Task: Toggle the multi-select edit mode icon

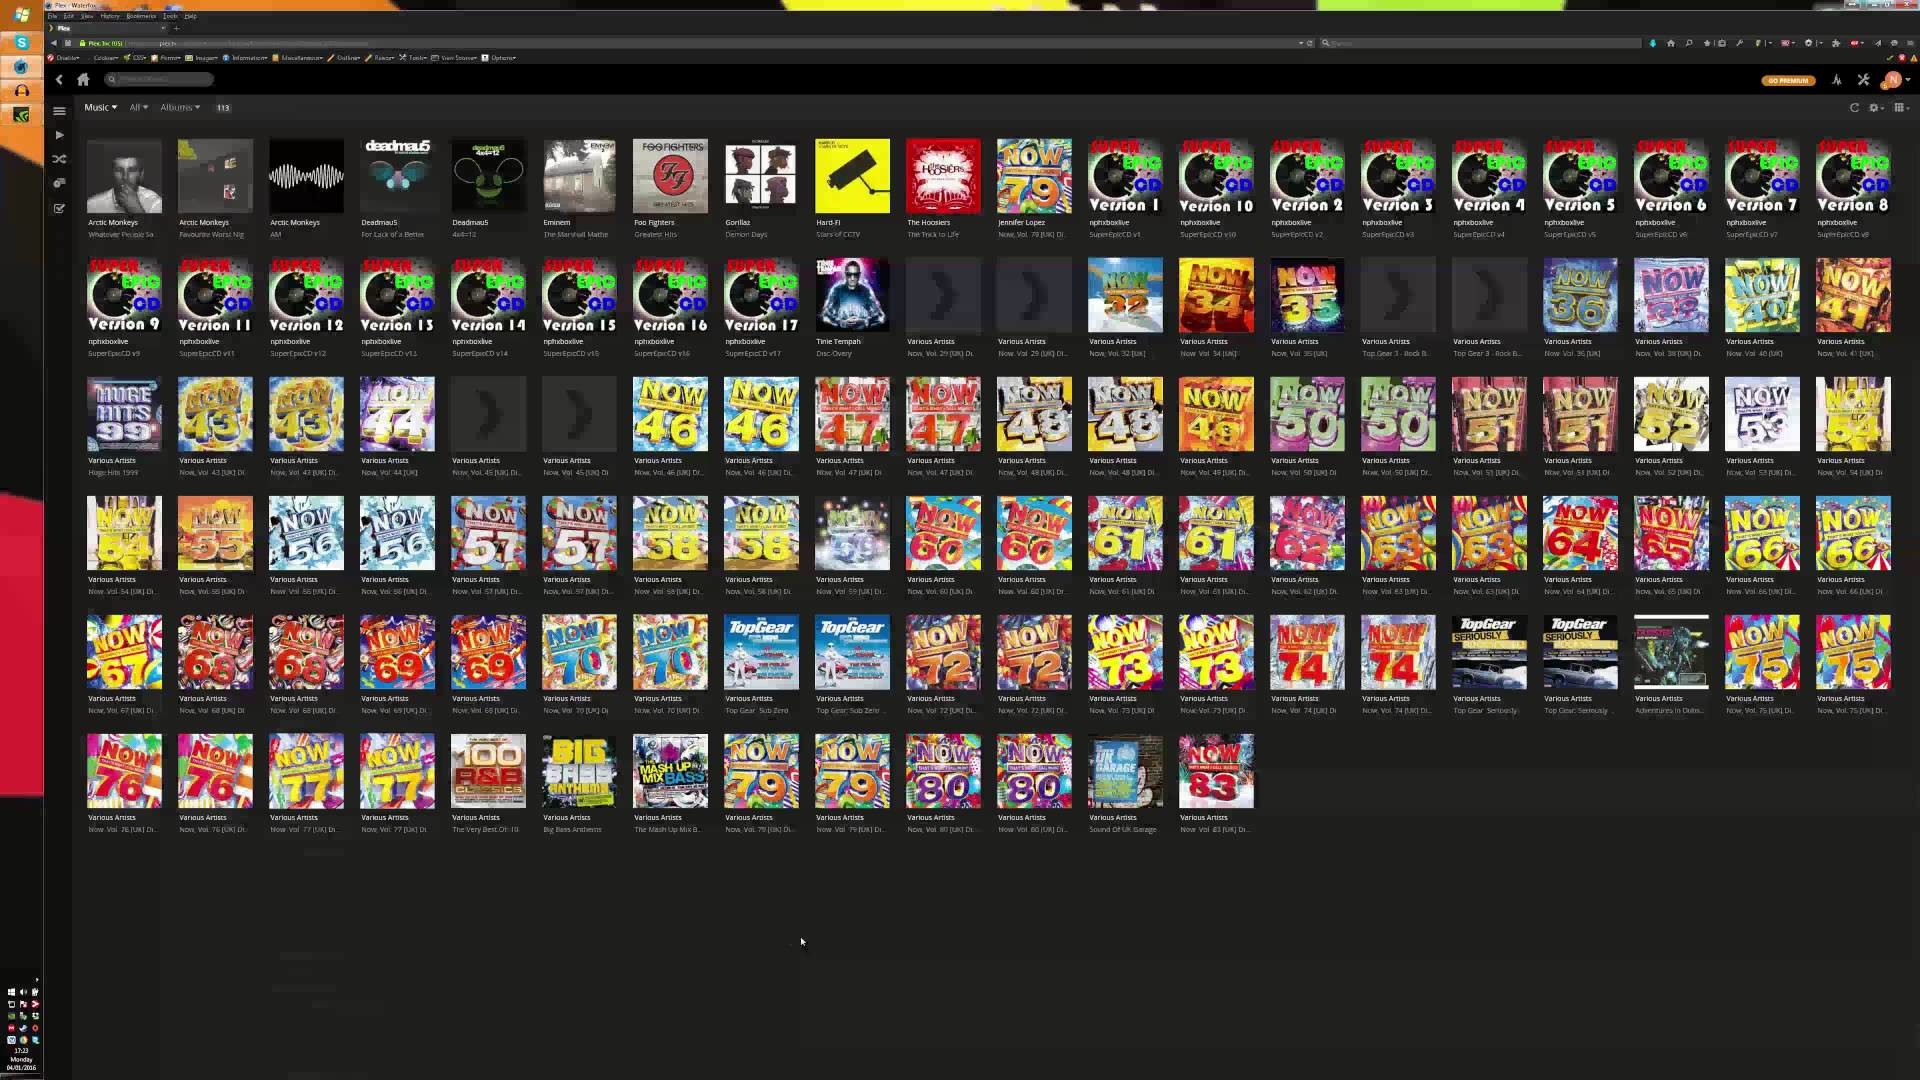Action: (59, 208)
